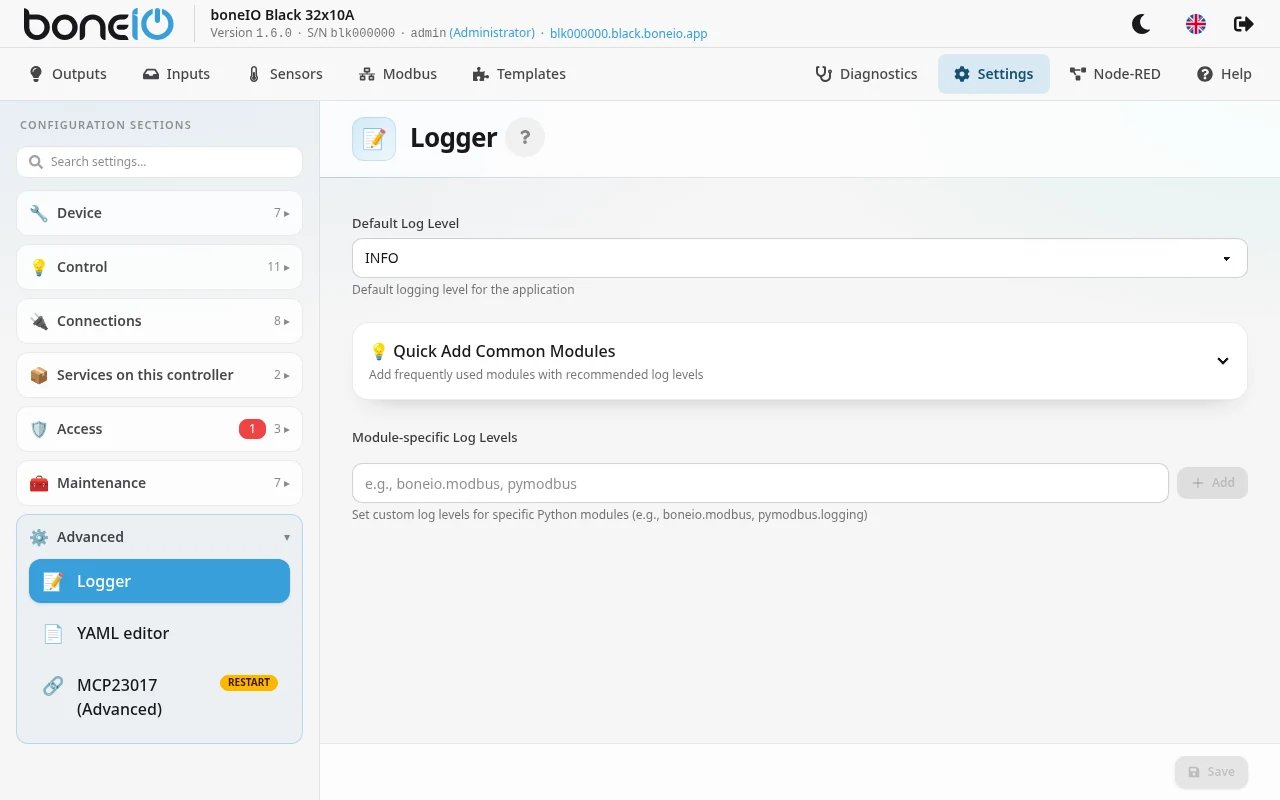The image size is (1280, 800).
Task: Click the Logger notepad header icon
Action: (374, 139)
